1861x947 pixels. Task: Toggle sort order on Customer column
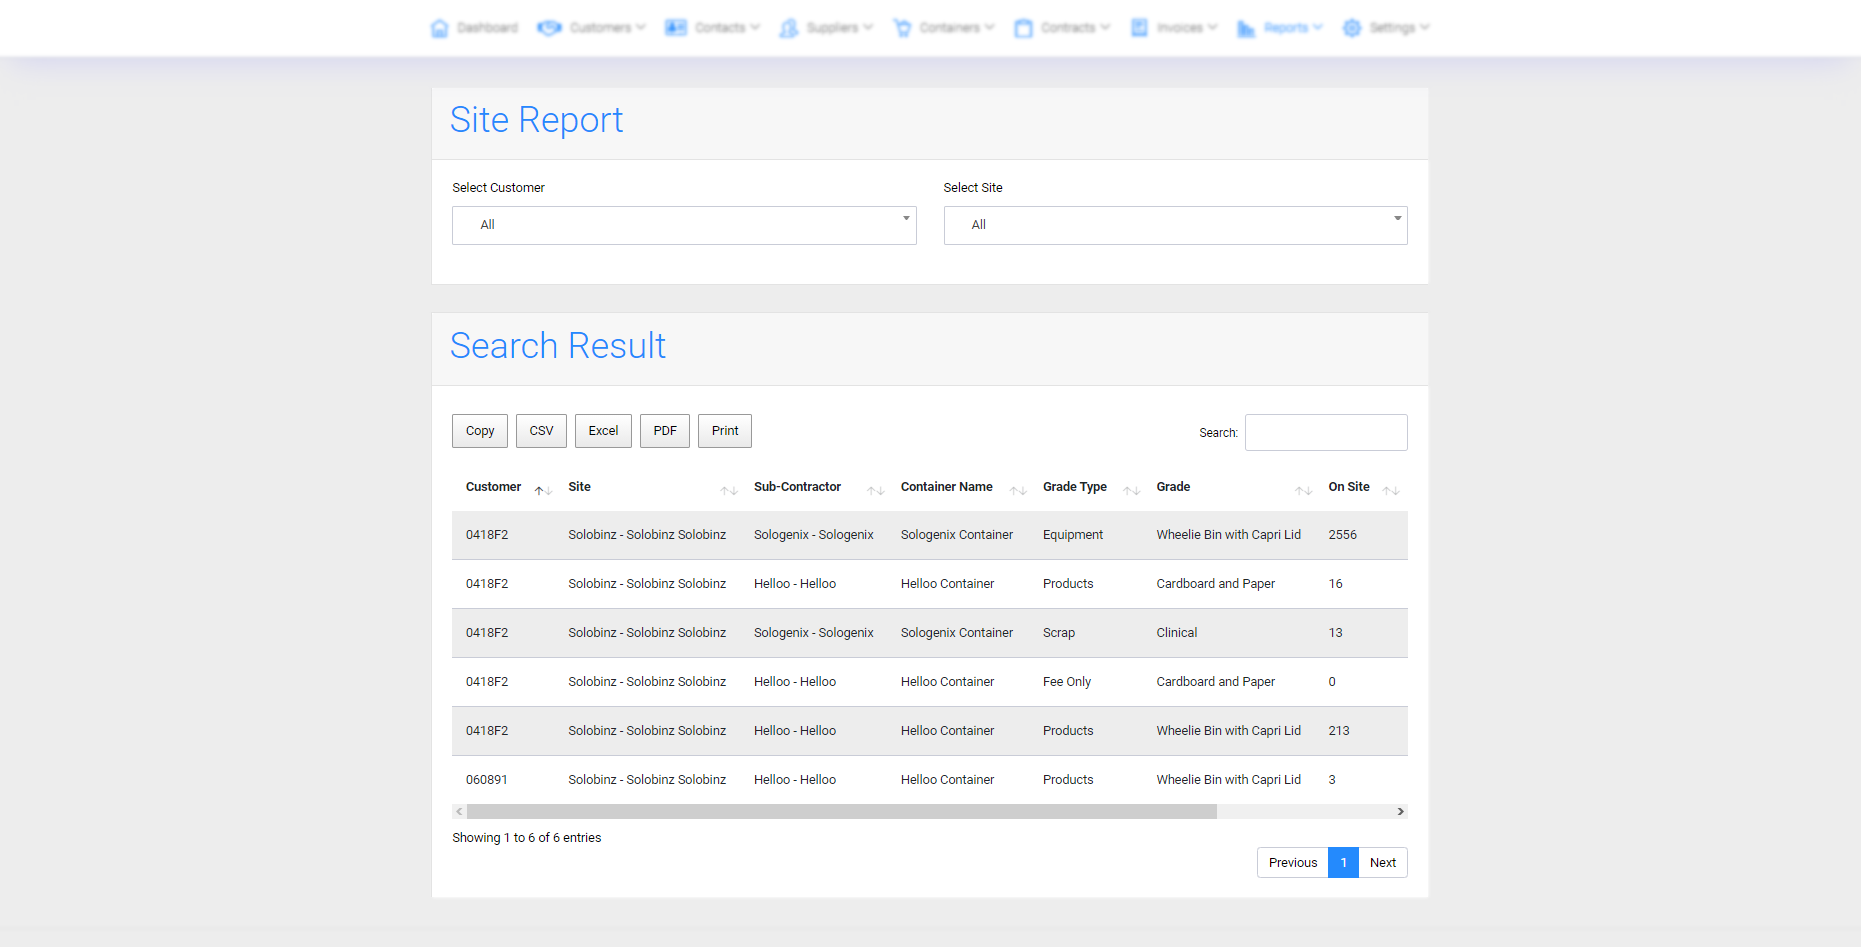[494, 487]
